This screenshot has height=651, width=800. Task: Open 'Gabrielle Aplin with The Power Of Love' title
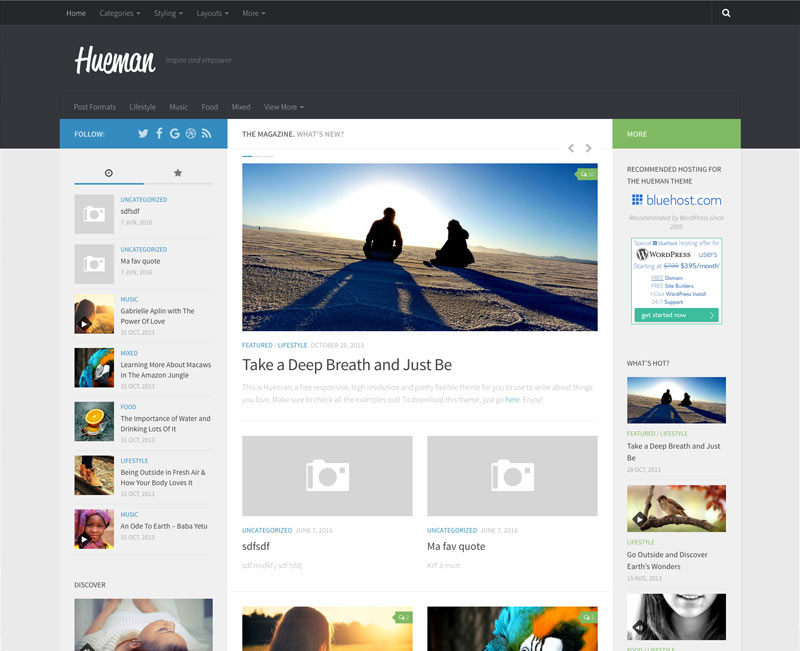pos(157,316)
